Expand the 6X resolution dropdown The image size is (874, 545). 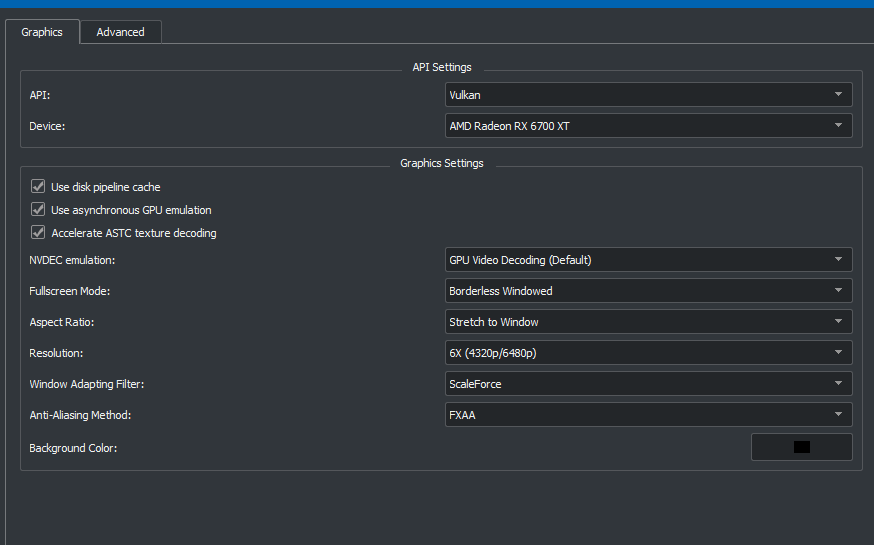click(648, 353)
